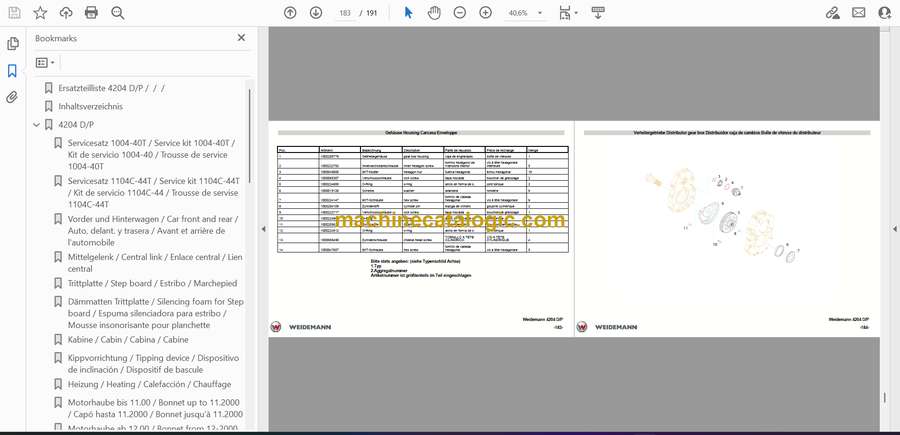The image size is (900, 435).
Task: Open the find text magnifier
Action: point(118,13)
